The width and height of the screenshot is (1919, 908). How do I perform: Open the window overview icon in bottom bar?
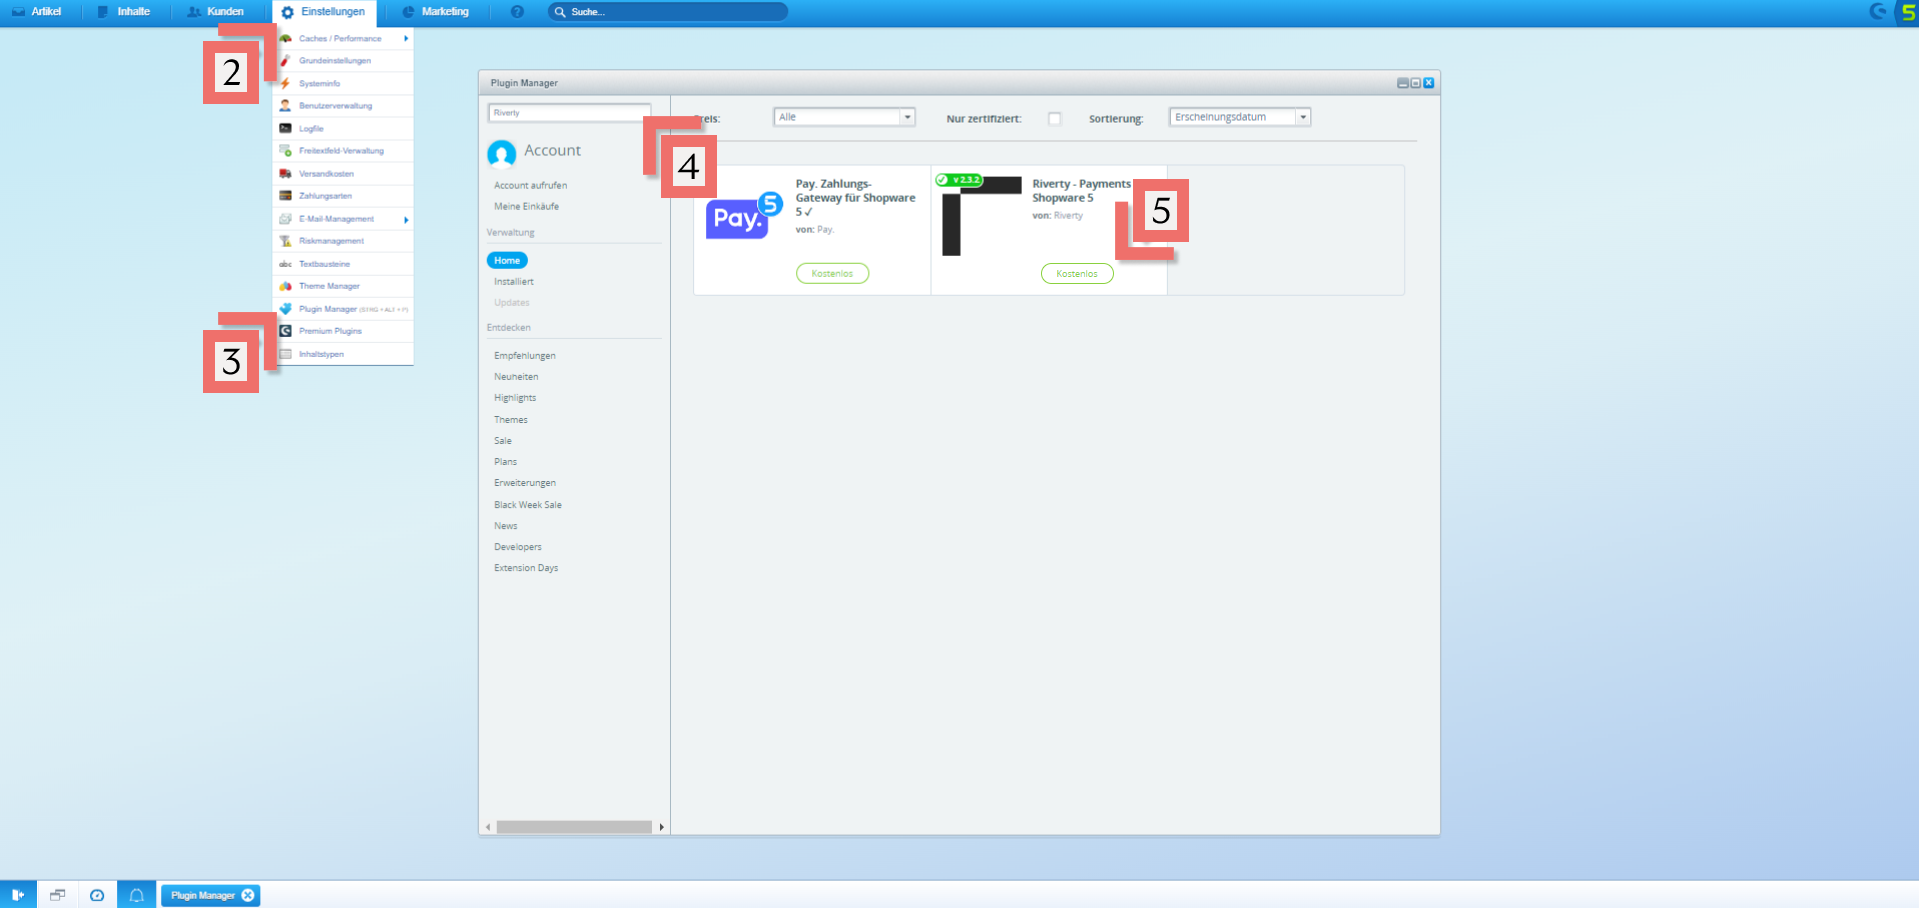coord(58,895)
